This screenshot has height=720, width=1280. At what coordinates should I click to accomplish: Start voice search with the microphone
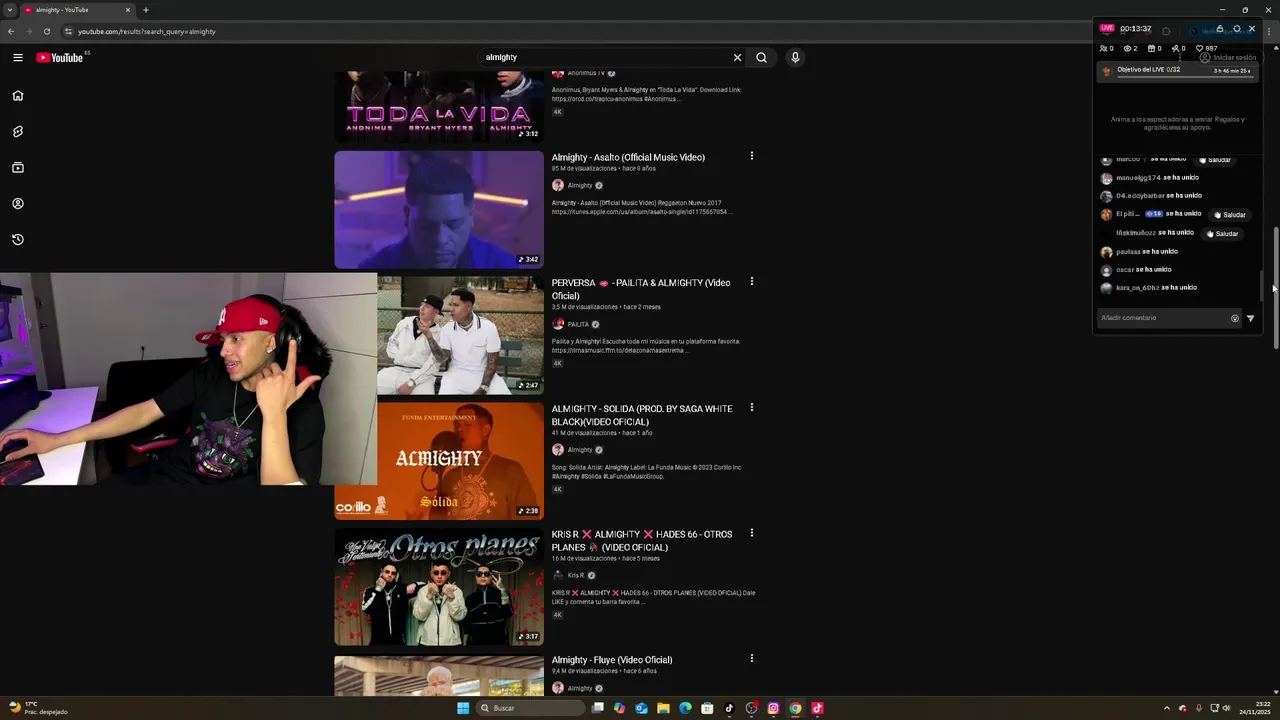pyautogui.click(x=795, y=57)
